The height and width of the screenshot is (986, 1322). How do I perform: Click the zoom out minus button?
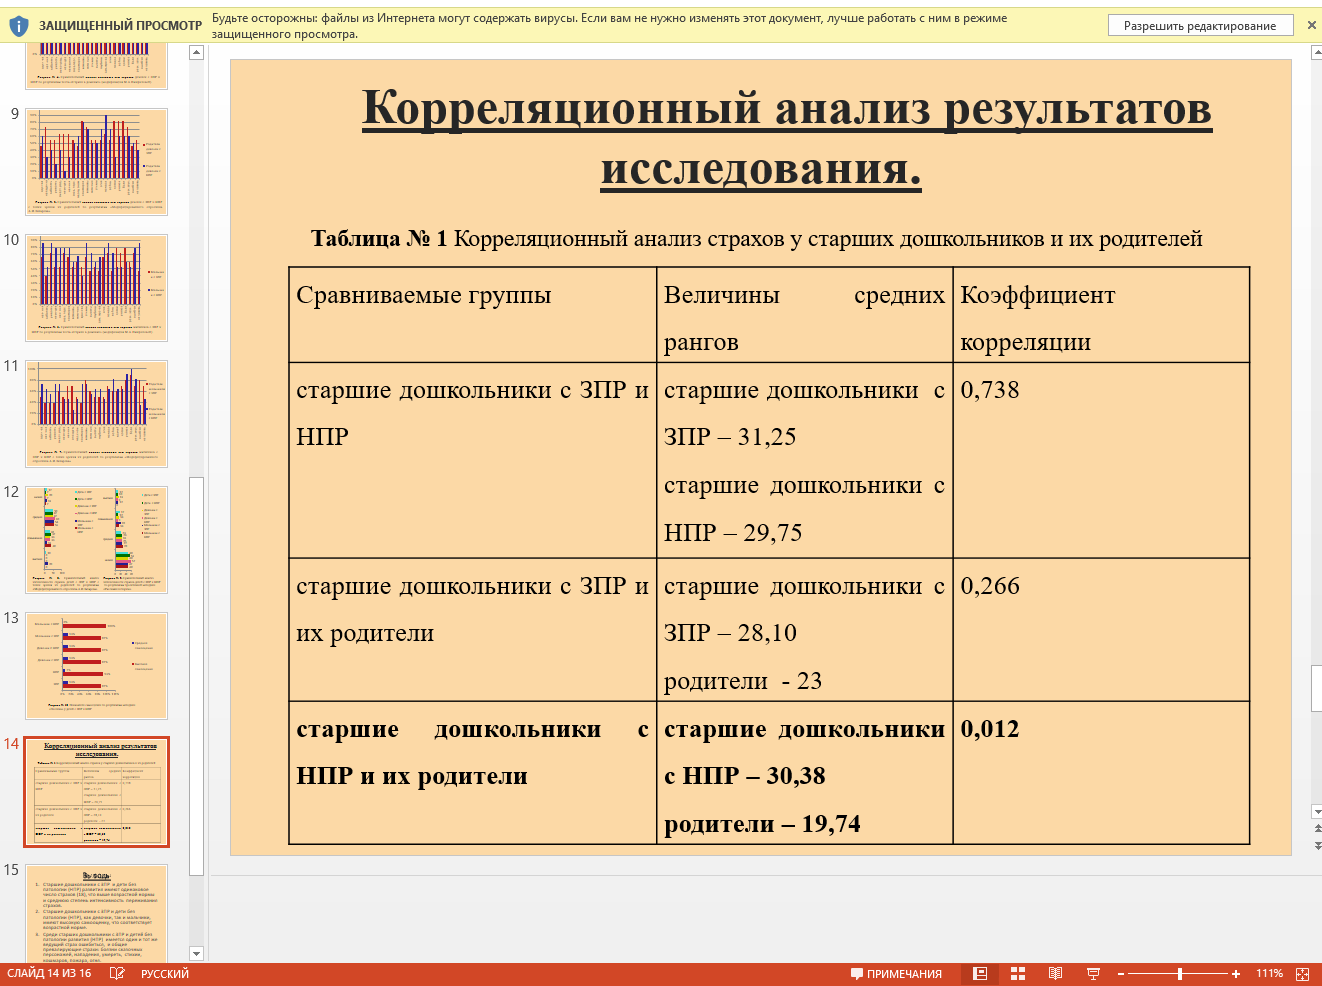pyautogui.click(x=1121, y=974)
